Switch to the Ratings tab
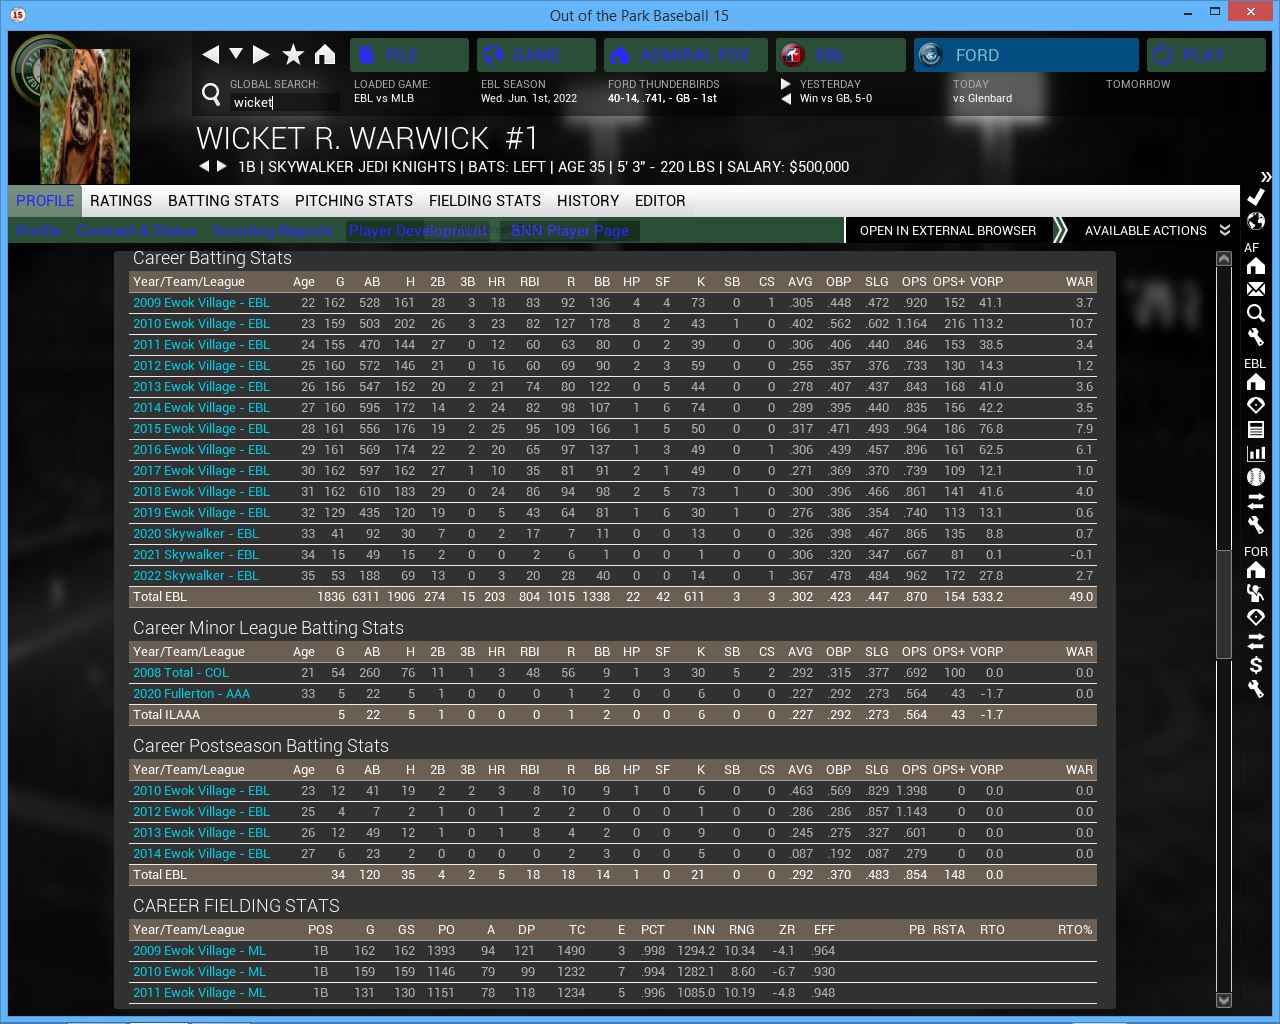The height and width of the screenshot is (1024, 1280). pos(121,201)
